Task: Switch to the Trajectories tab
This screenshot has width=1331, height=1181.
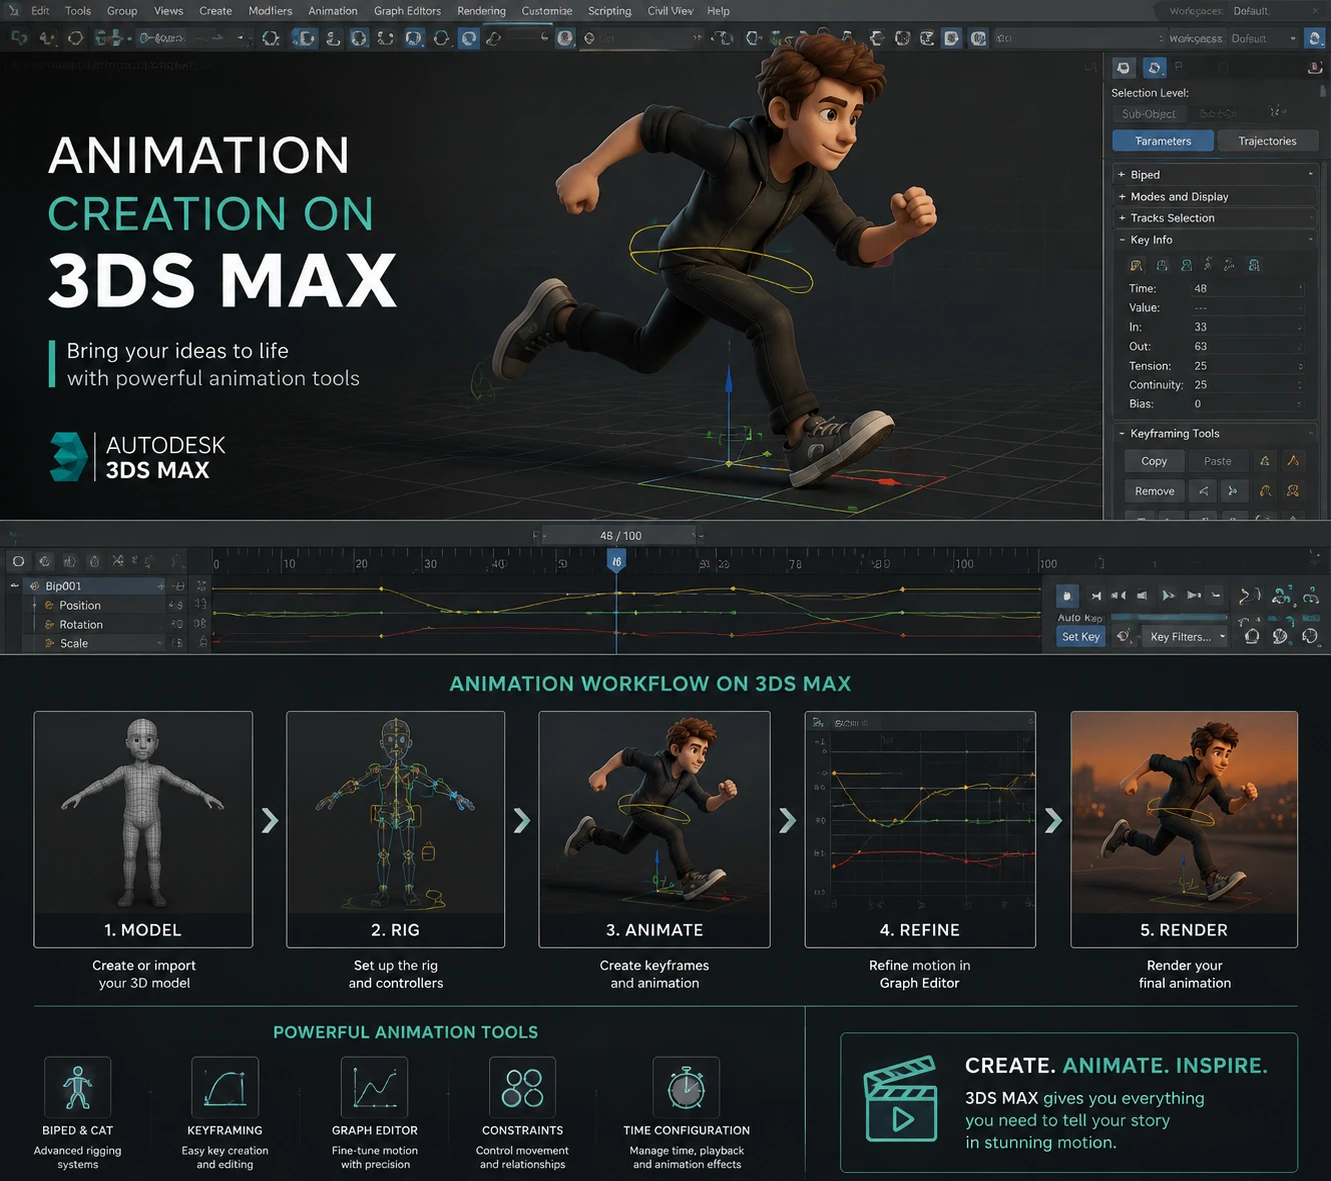Action: [1267, 141]
